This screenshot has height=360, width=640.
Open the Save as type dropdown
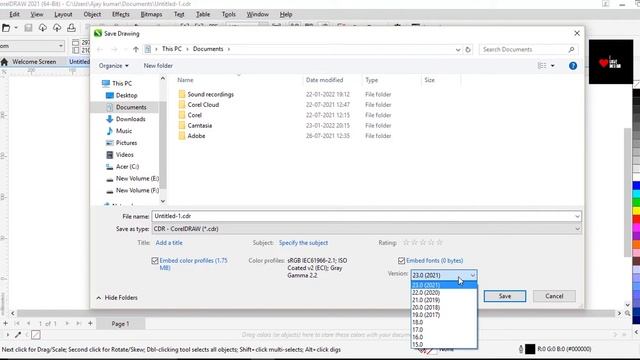pyautogui.click(x=577, y=229)
